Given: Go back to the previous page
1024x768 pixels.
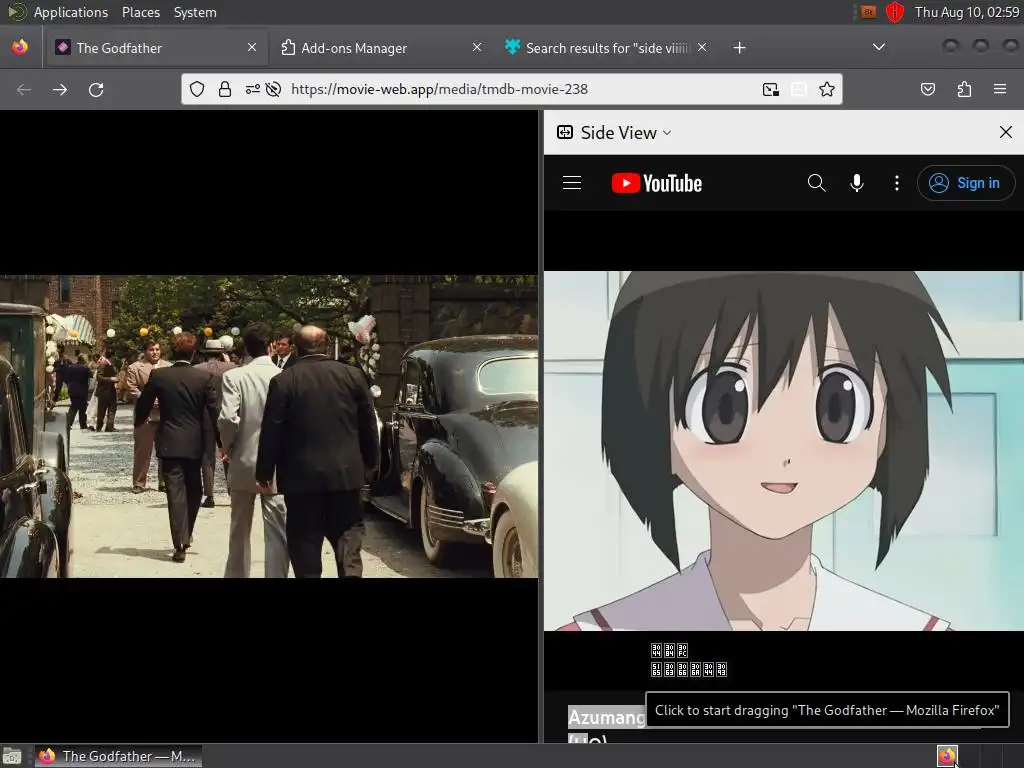Looking at the screenshot, I should click(24, 89).
